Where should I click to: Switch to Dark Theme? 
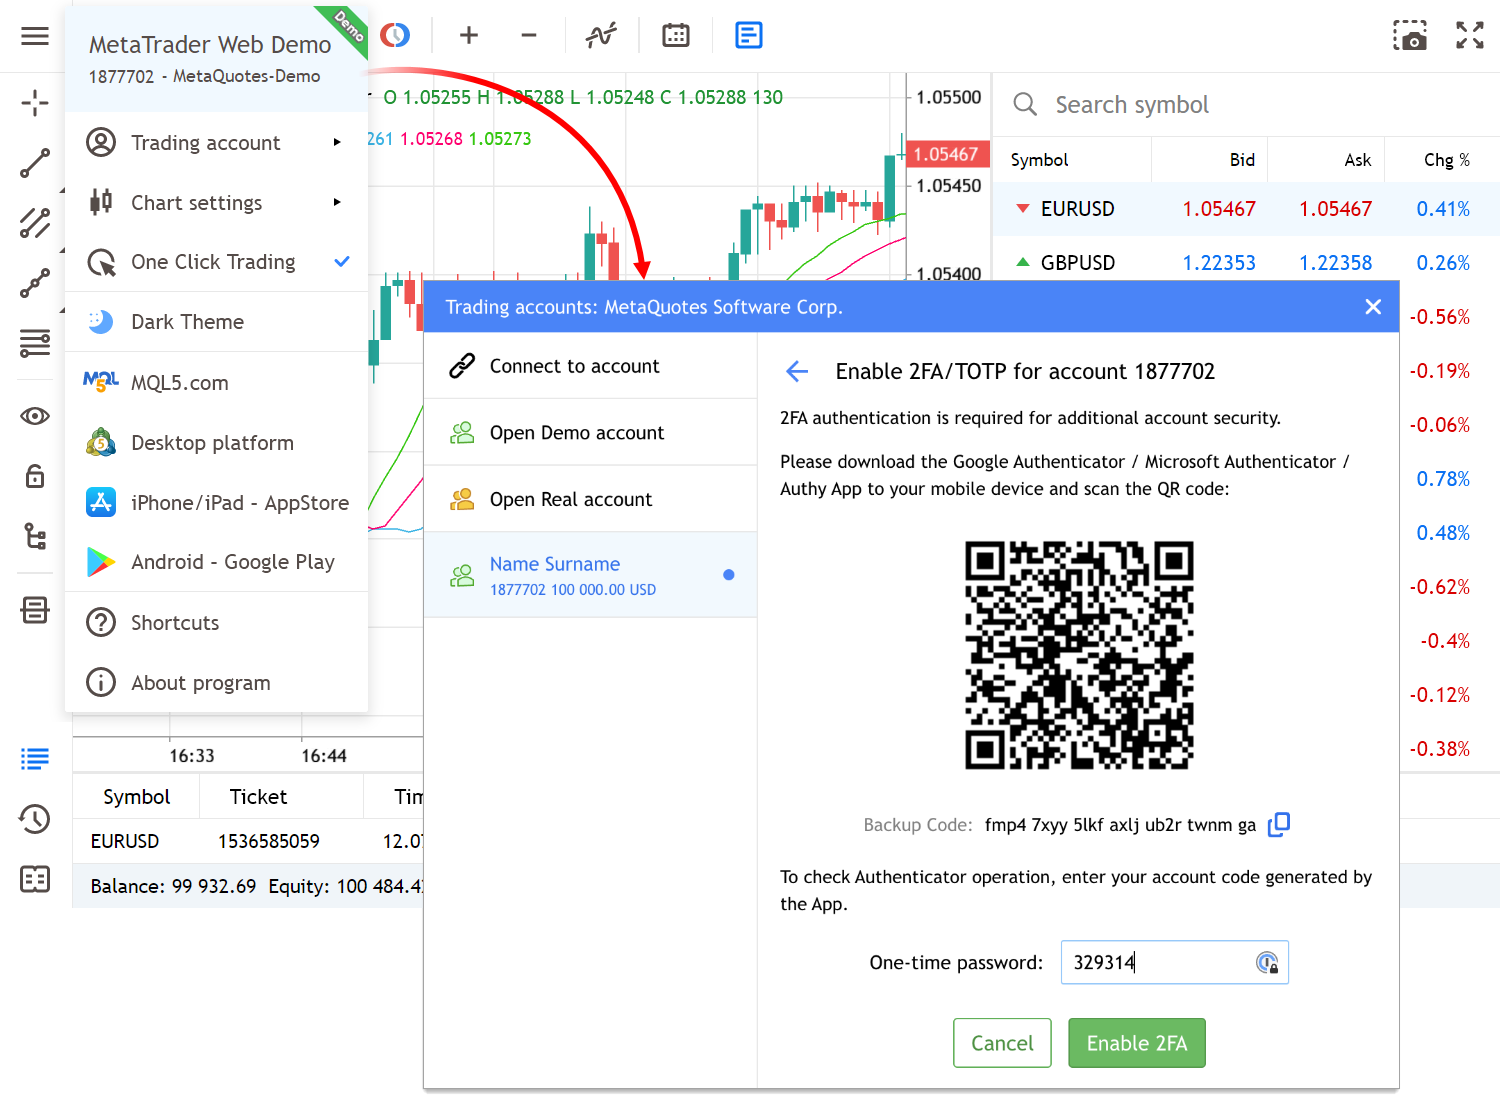tap(187, 321)
